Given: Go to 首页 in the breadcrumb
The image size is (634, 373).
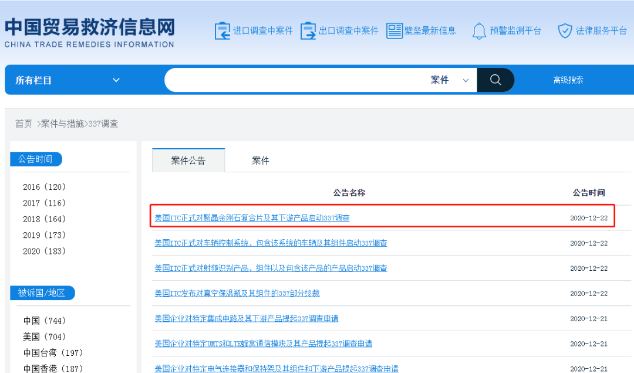Looking at the screenshot, I should pos(23,124).
